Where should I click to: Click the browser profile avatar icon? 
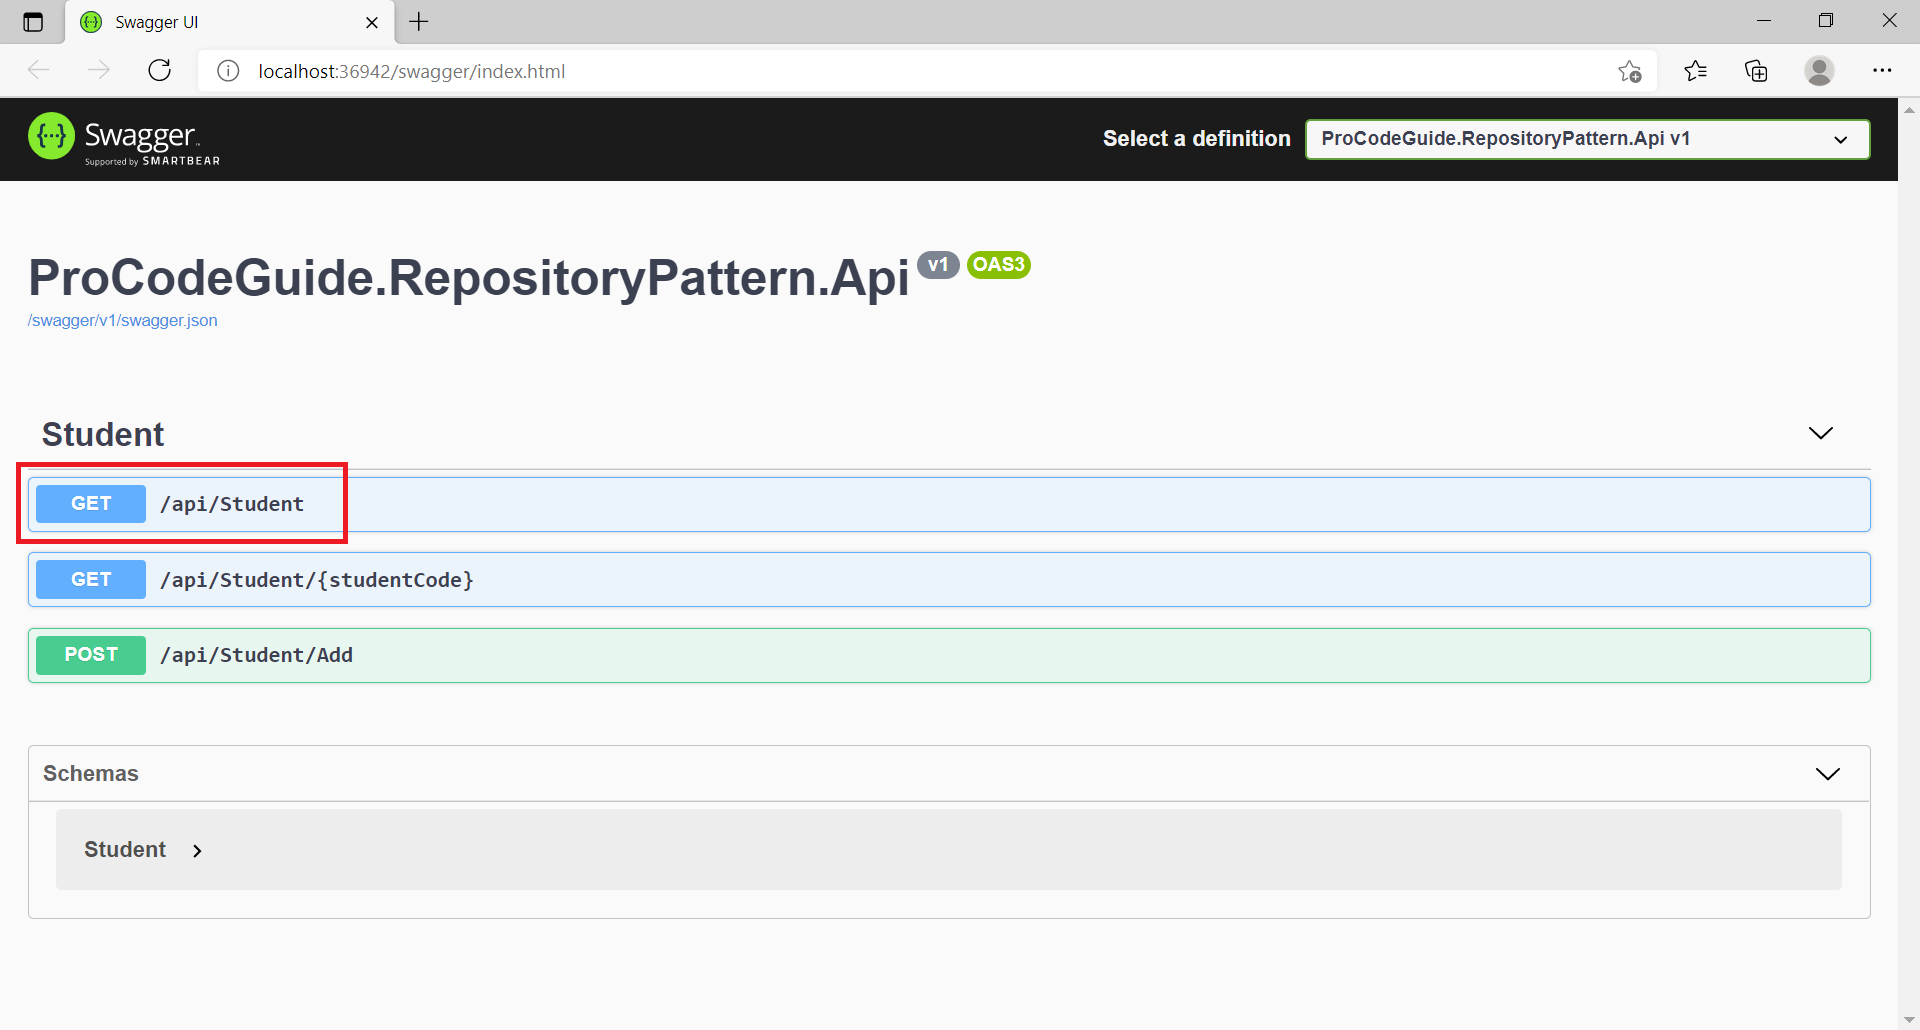(1820, 71)
